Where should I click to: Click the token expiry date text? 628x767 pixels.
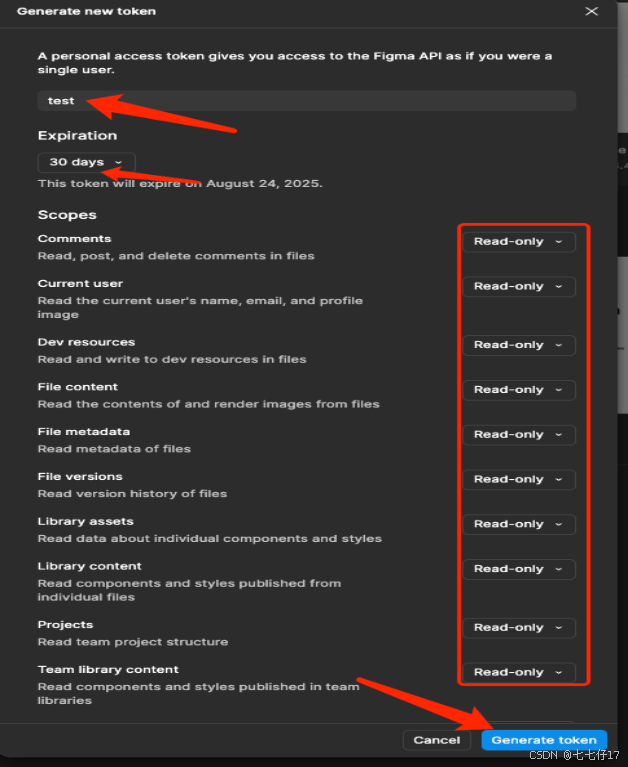pyautogui.click(x=180, y=183)
